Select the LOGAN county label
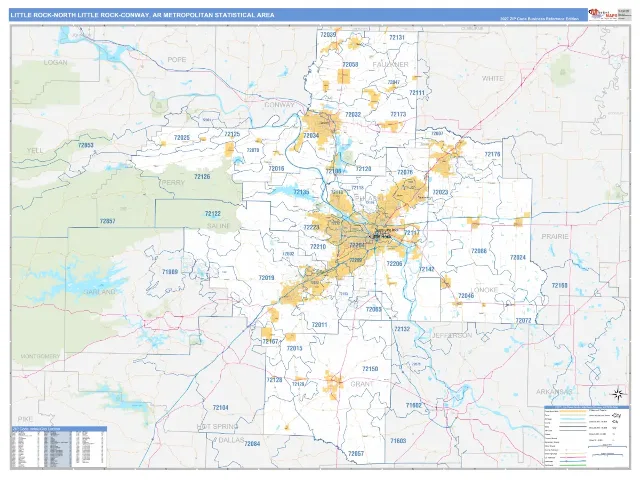This screenshot has width=640, height=480. (x=56, y=62)
